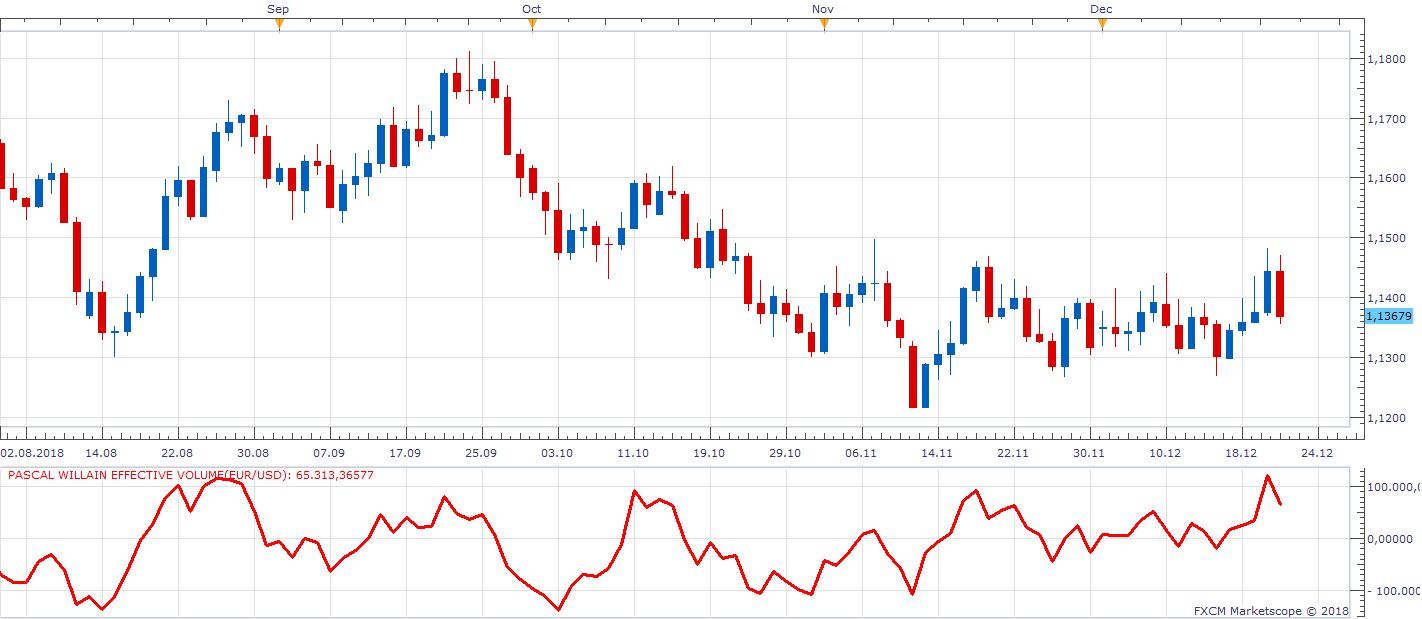Click the 11.10 date axis label
This screenshot has width=1422, height=619.
pos(633,453)
